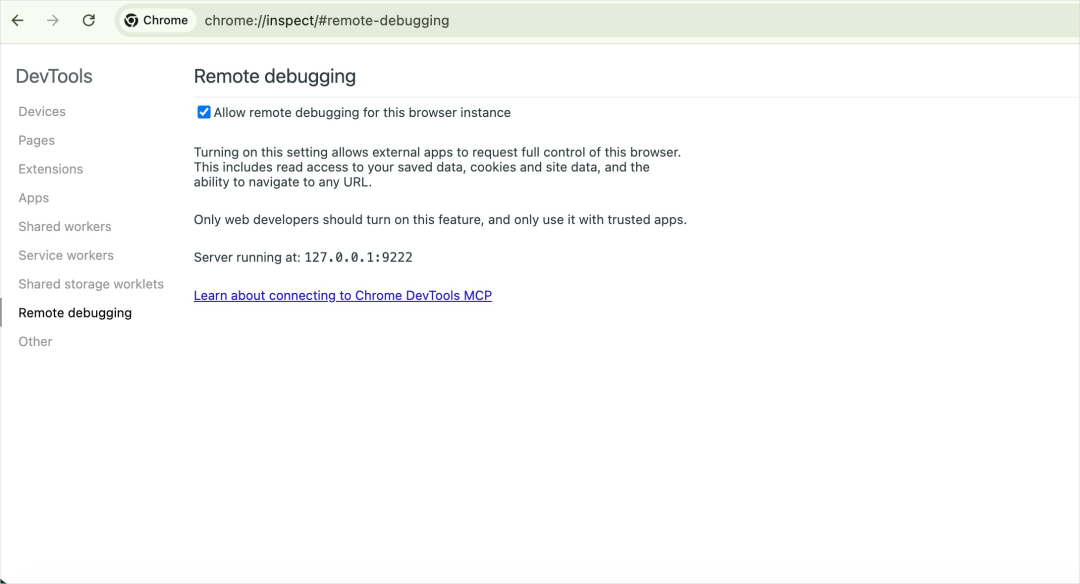Click the 127.0.0.1:9222 server address
The height and width of the screenshot is (584, 1080).
[x=358, y=258]
